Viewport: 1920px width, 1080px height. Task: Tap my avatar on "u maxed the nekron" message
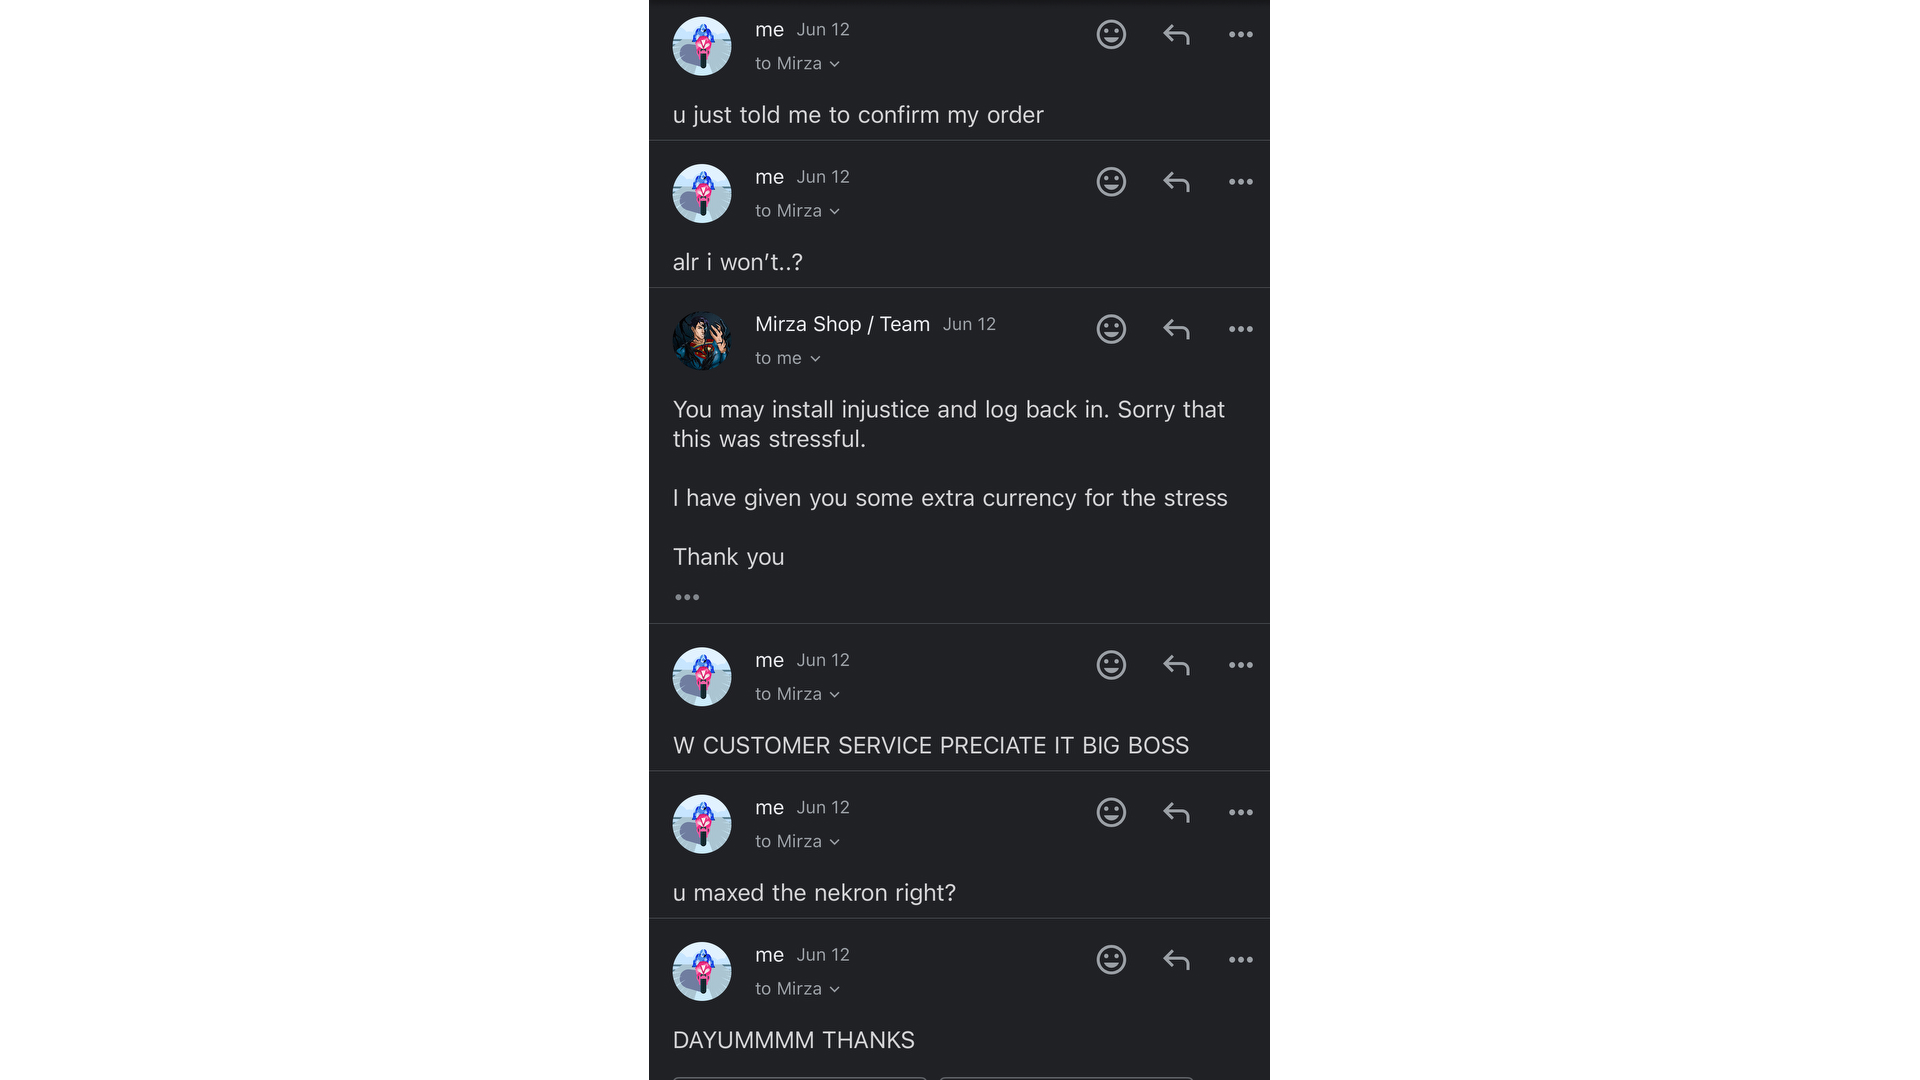[702, 824]
